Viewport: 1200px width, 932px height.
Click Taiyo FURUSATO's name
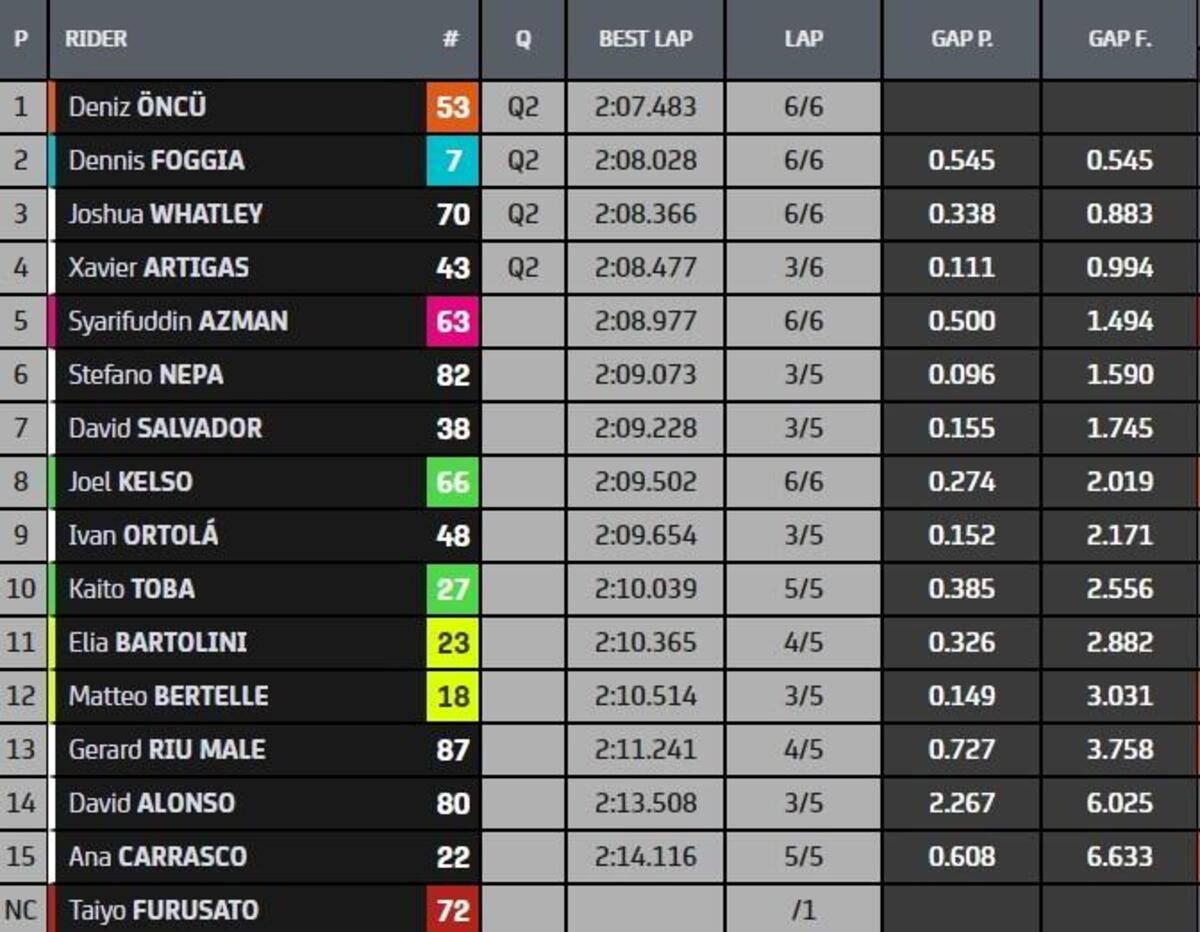[163, 910]
